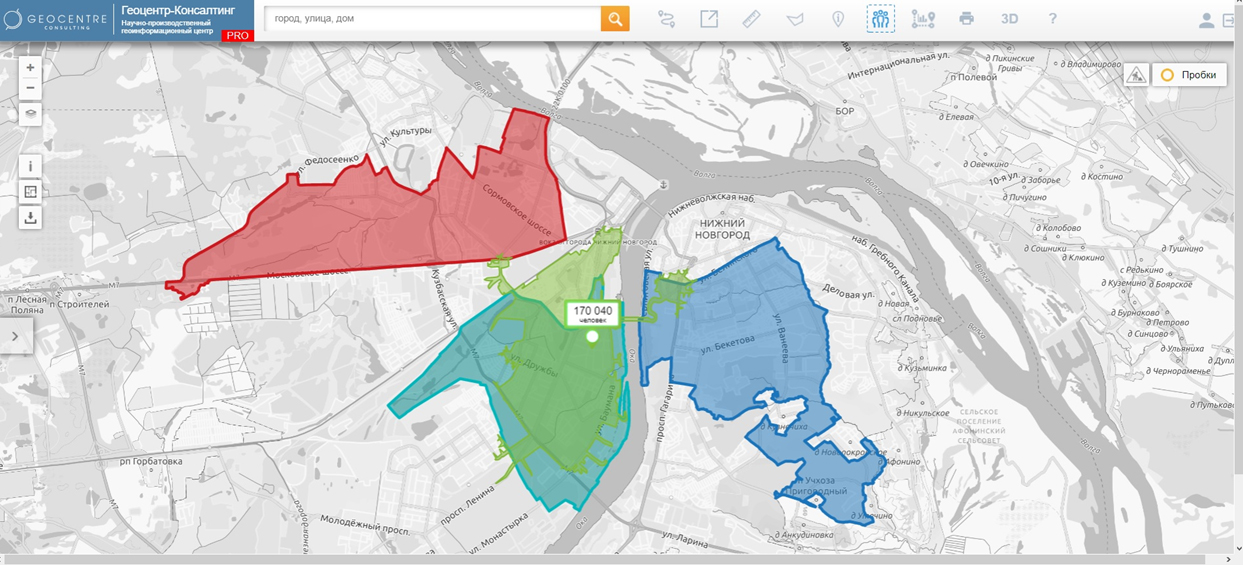Toggle the population analysis people icon
This screenshot has width=1245, height=565.
coord(881,18)
